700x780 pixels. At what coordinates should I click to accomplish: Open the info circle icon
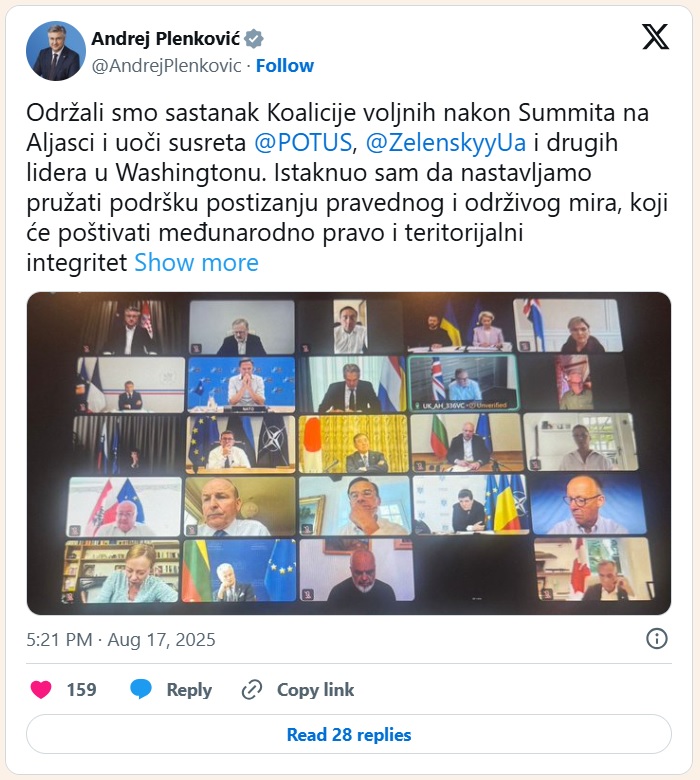656,639
